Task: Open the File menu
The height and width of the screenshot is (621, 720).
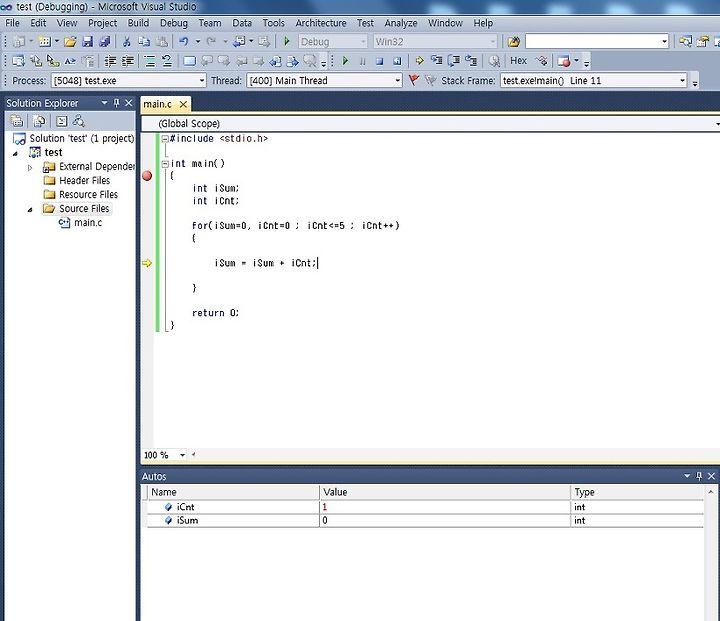Action: tap(12, 23)
